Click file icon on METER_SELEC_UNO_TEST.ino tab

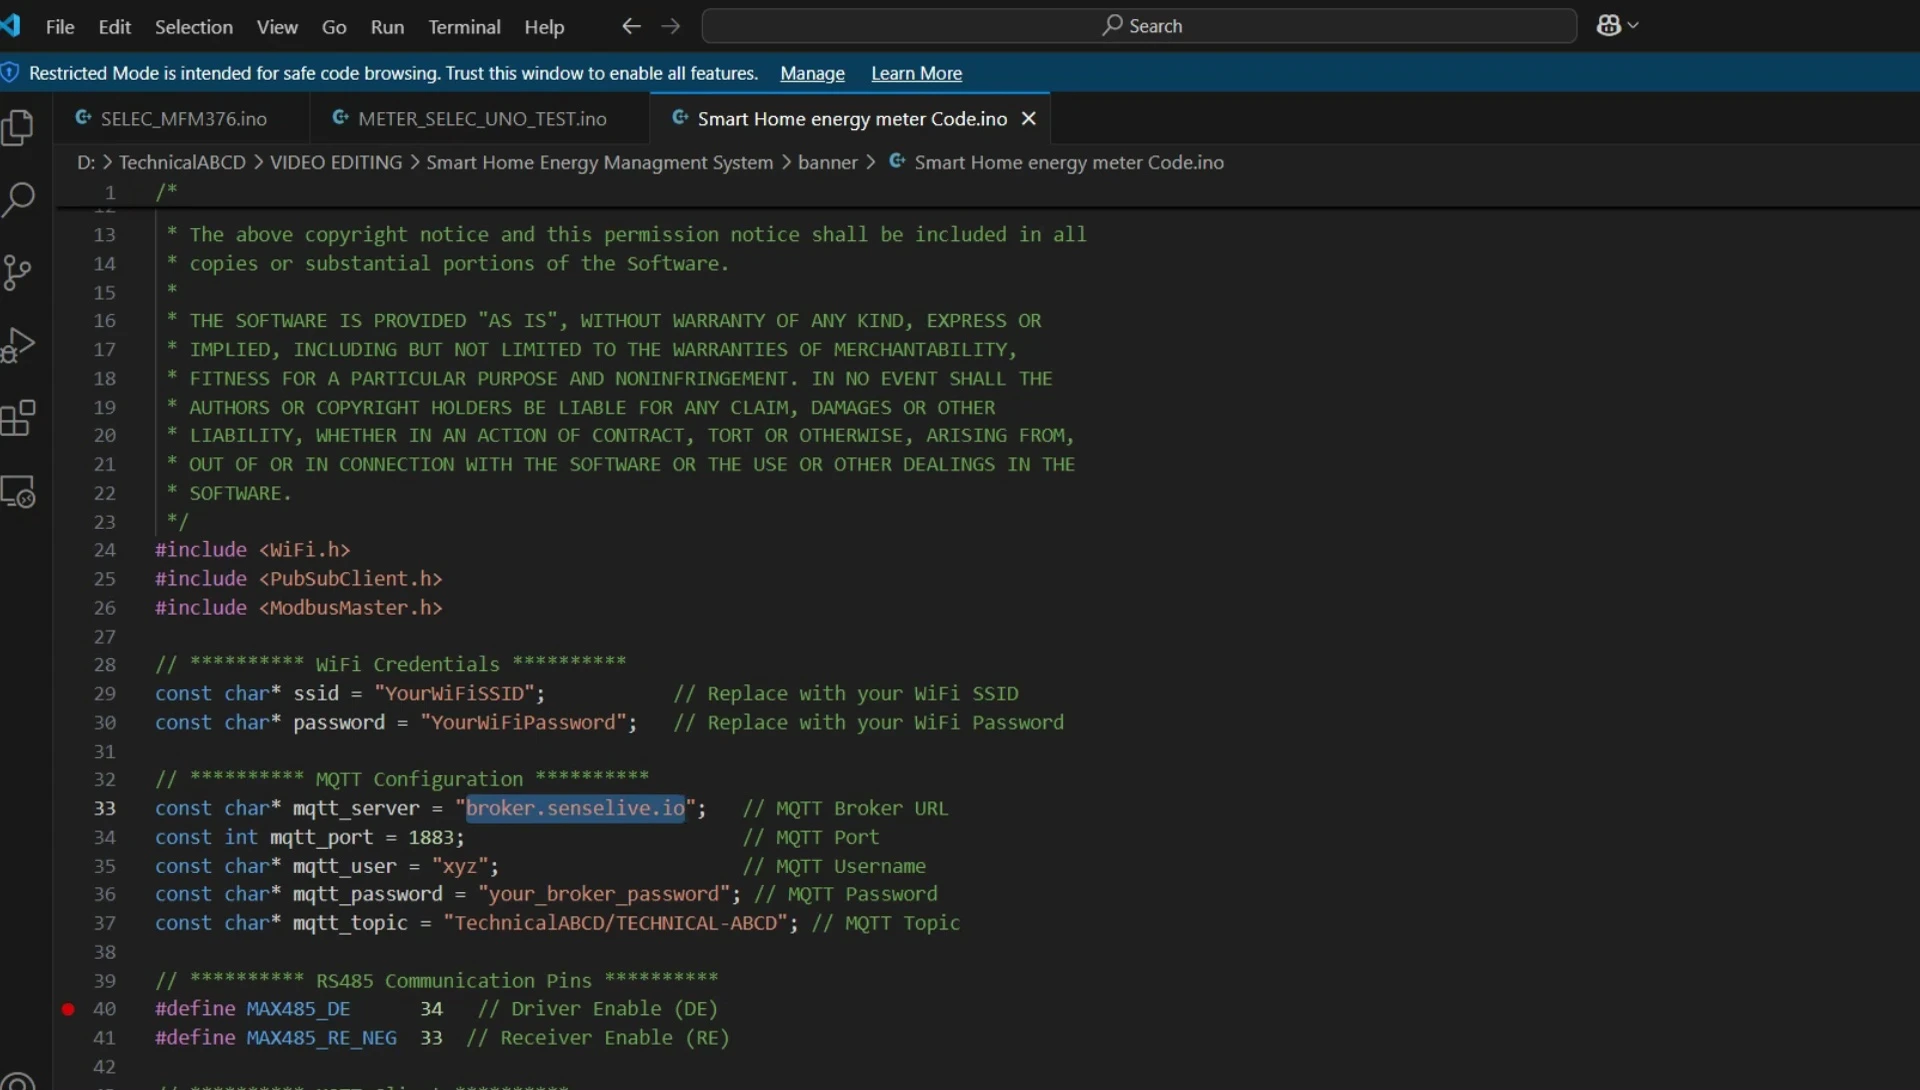341,118
